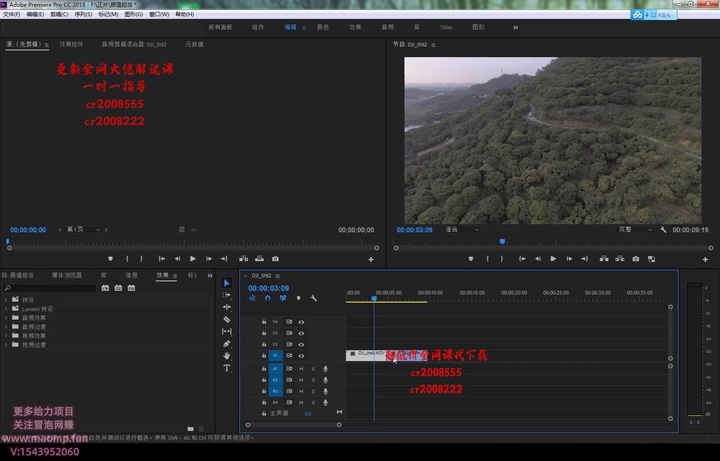Click the Source monitor Export Frame camera icon
This screenshot has width=720, height=461.
point(275,259)
